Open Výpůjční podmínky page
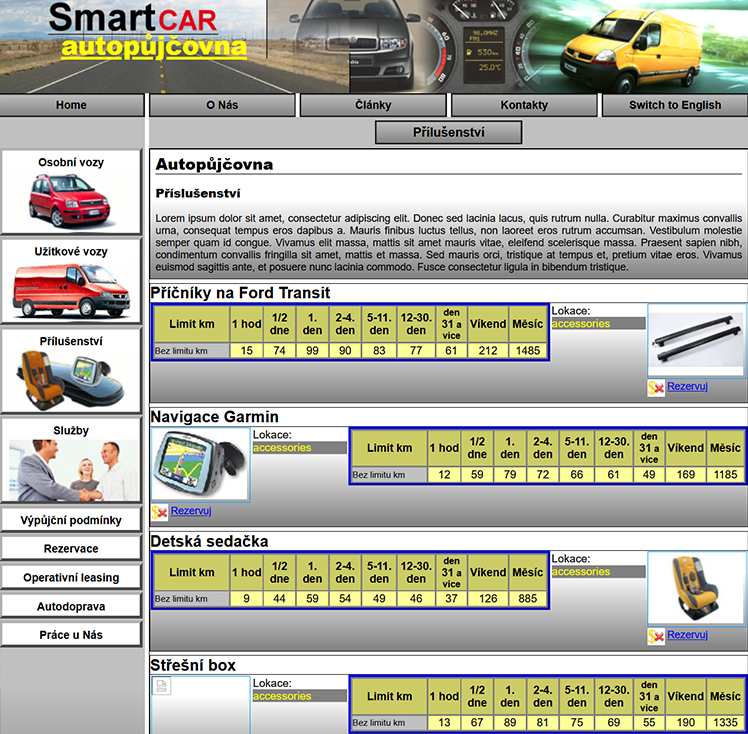748x734 pixels. pos(71,520)
